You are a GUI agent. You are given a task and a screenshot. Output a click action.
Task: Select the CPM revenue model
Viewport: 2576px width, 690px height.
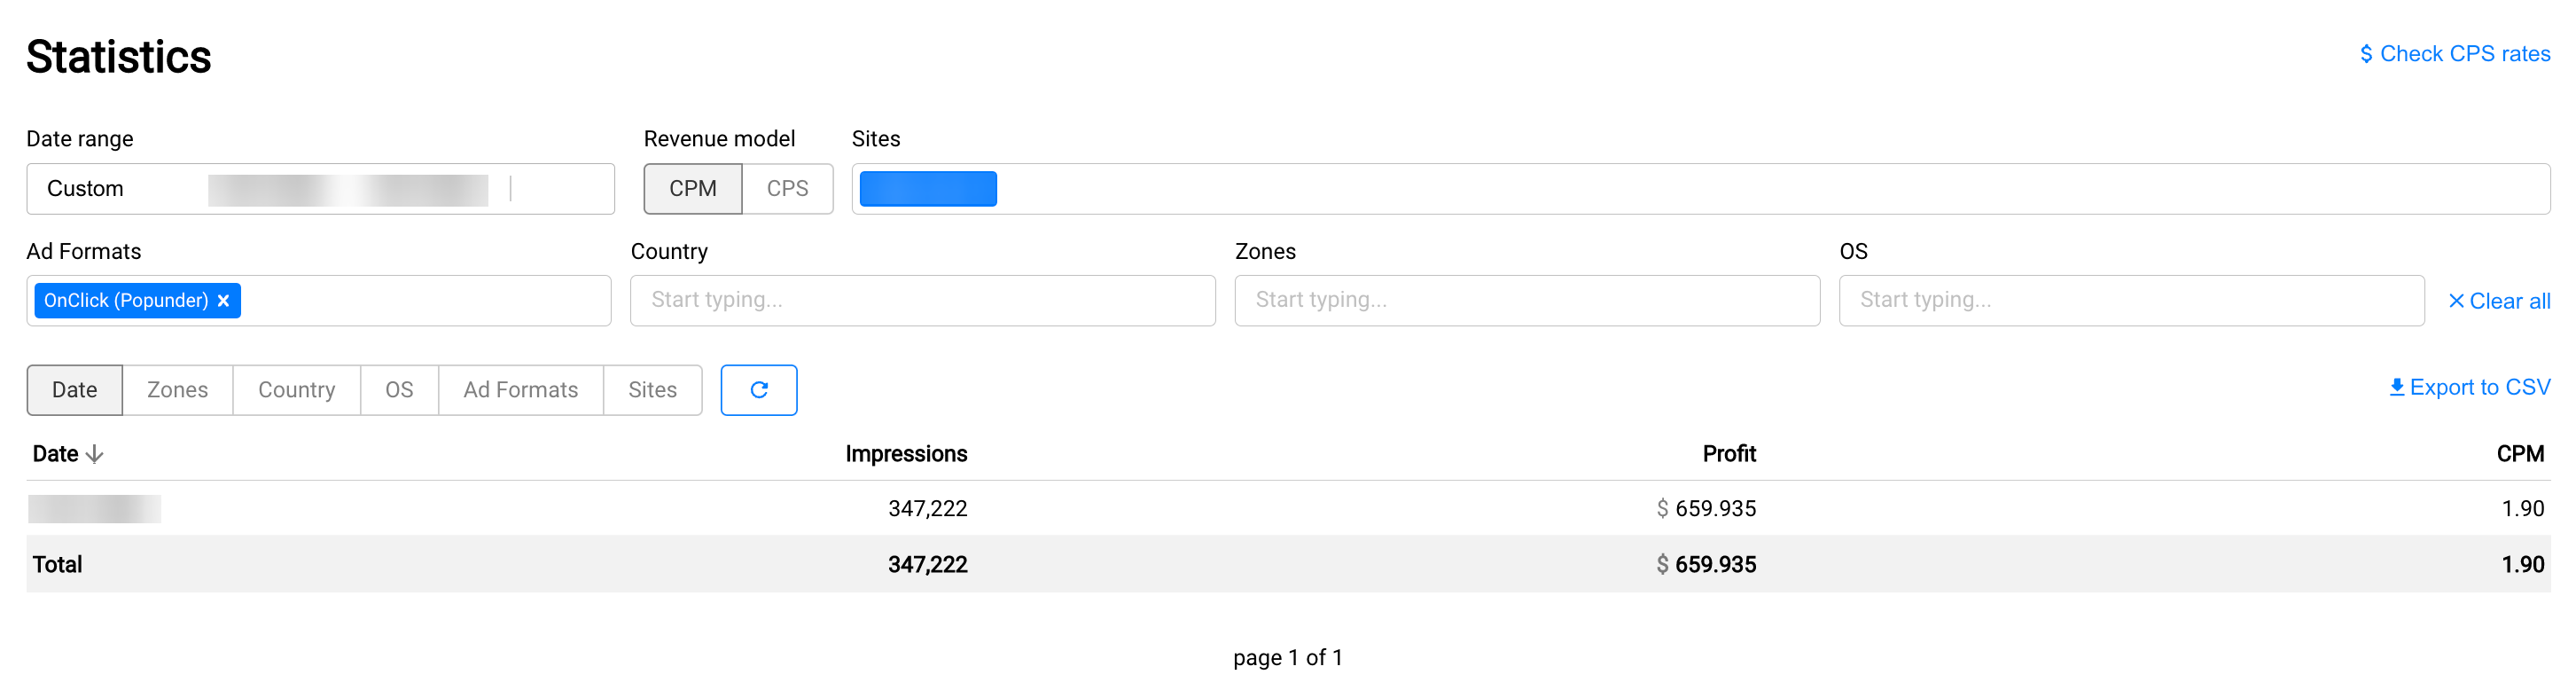click(692, 189)
